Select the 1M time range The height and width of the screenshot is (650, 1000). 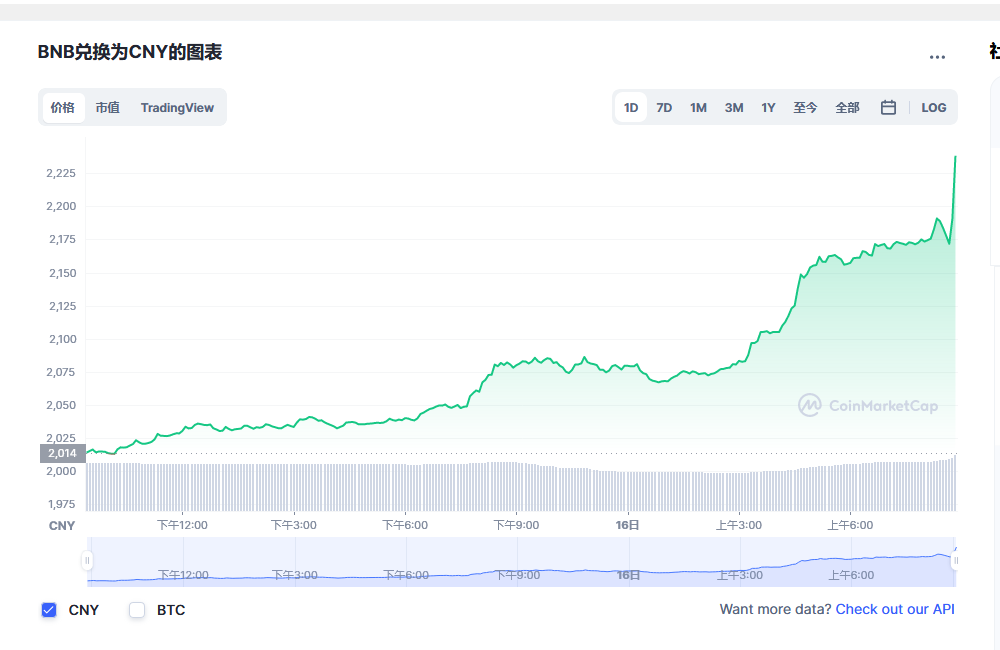(698, 108)
